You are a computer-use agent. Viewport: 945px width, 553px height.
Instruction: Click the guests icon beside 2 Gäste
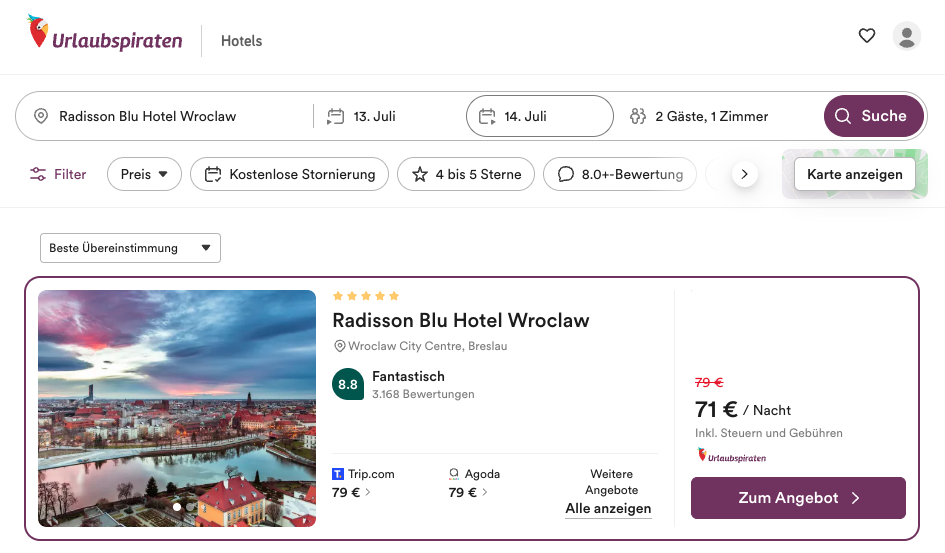pyautogui.click(x=638, y=116)
